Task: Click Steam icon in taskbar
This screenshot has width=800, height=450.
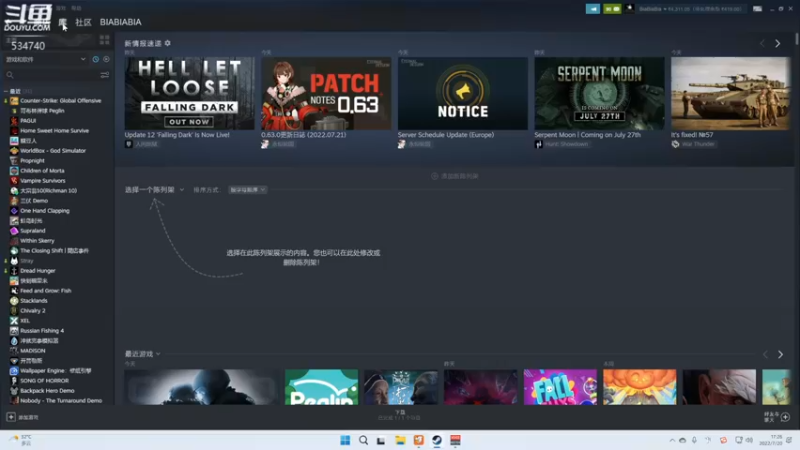Action: 437,440
